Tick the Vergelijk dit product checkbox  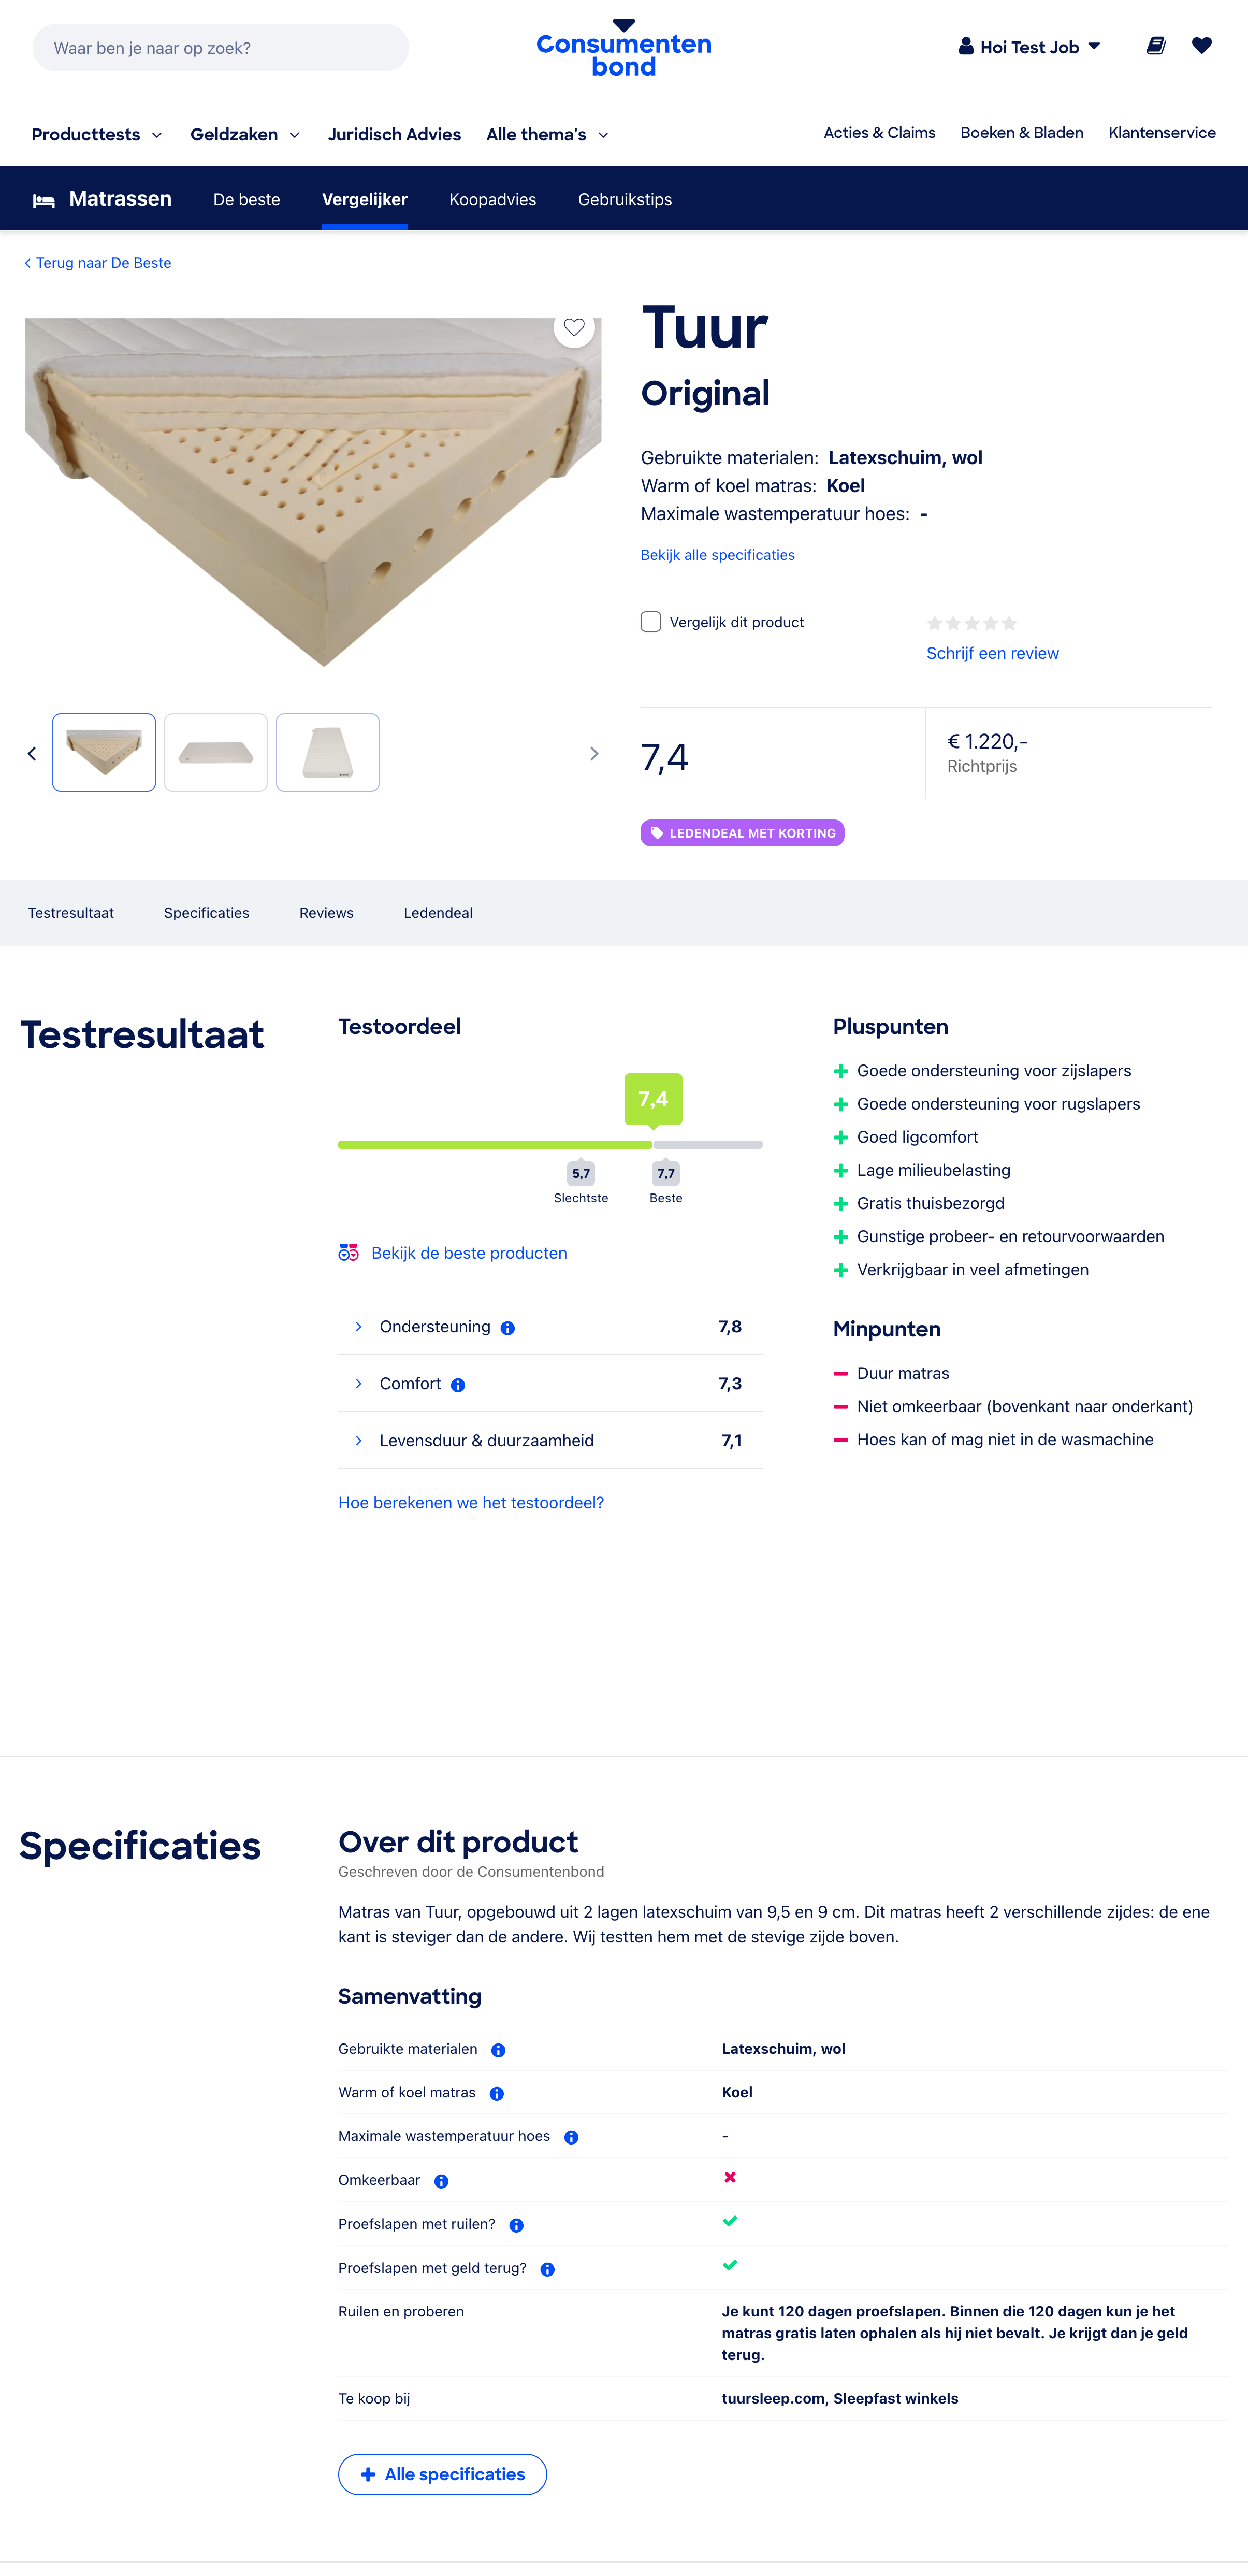tap(651, 622)
